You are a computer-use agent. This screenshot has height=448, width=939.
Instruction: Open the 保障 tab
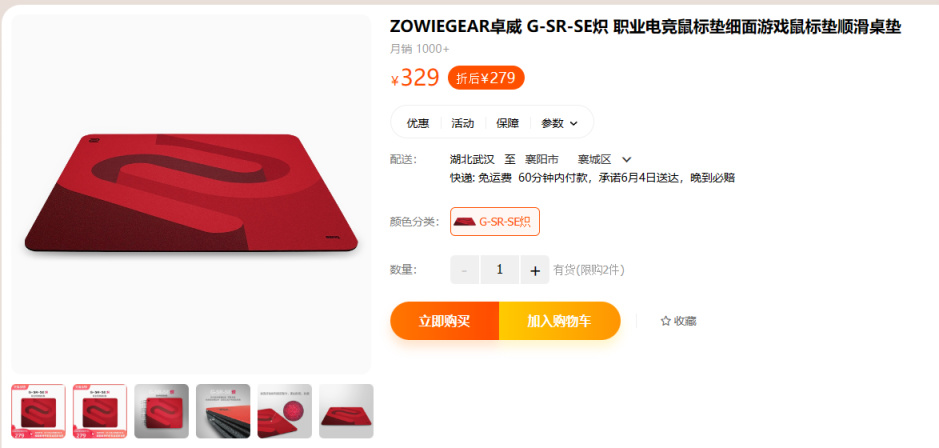click(x=507, y=123)
